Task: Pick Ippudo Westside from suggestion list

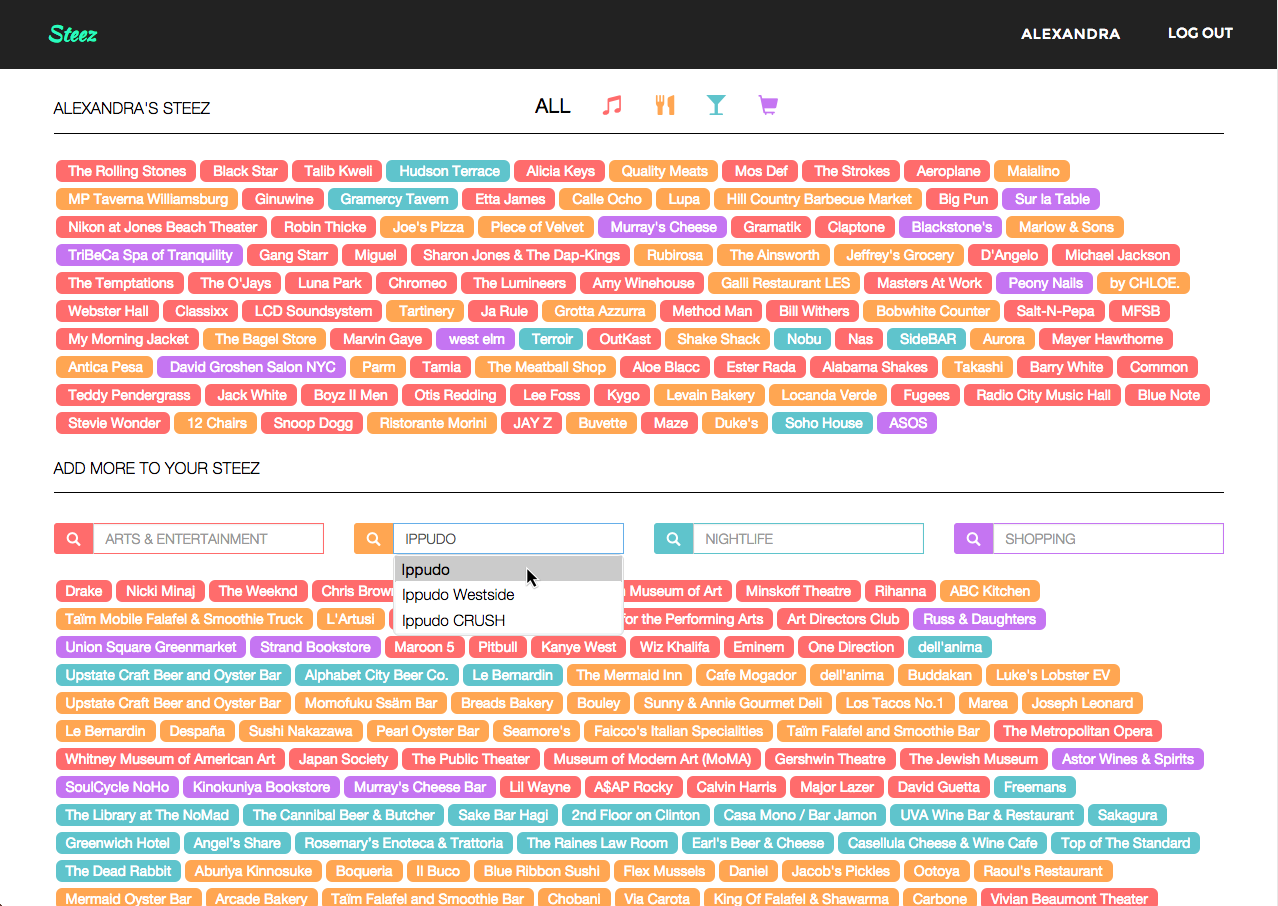Action: point(508,595)
